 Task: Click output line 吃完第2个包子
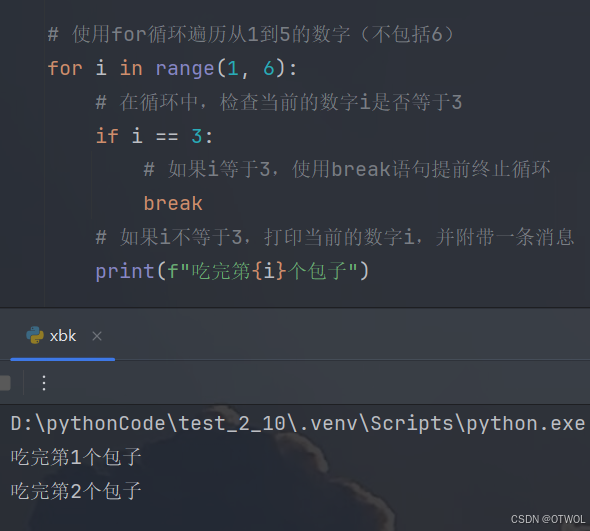click(76, 491)
